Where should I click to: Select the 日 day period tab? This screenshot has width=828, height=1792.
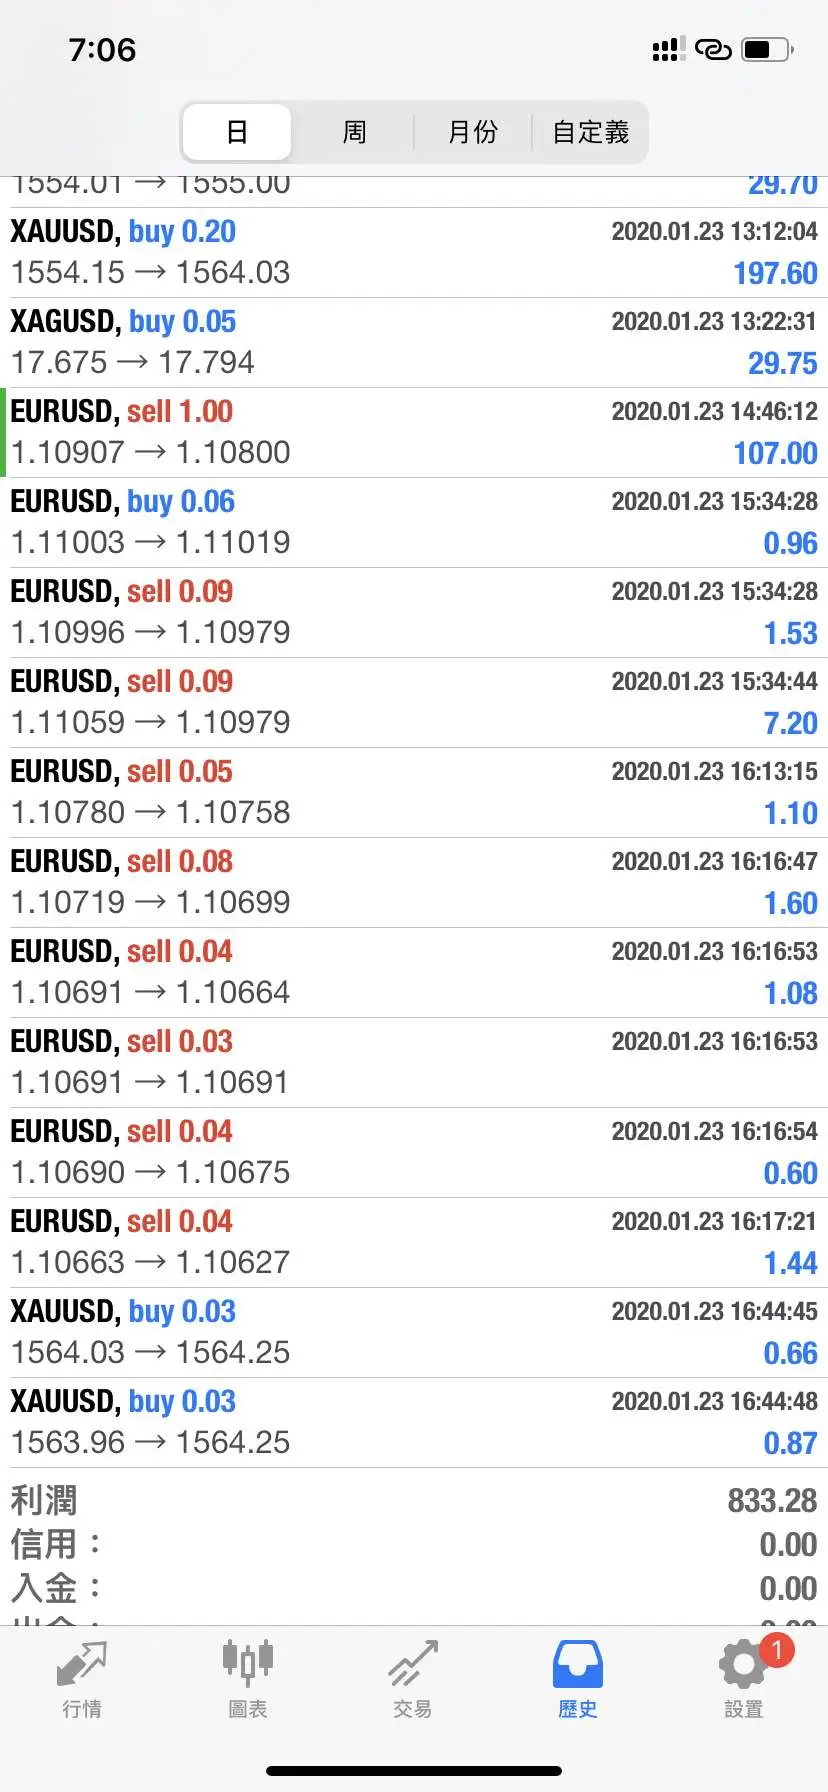tap(237, 132)
